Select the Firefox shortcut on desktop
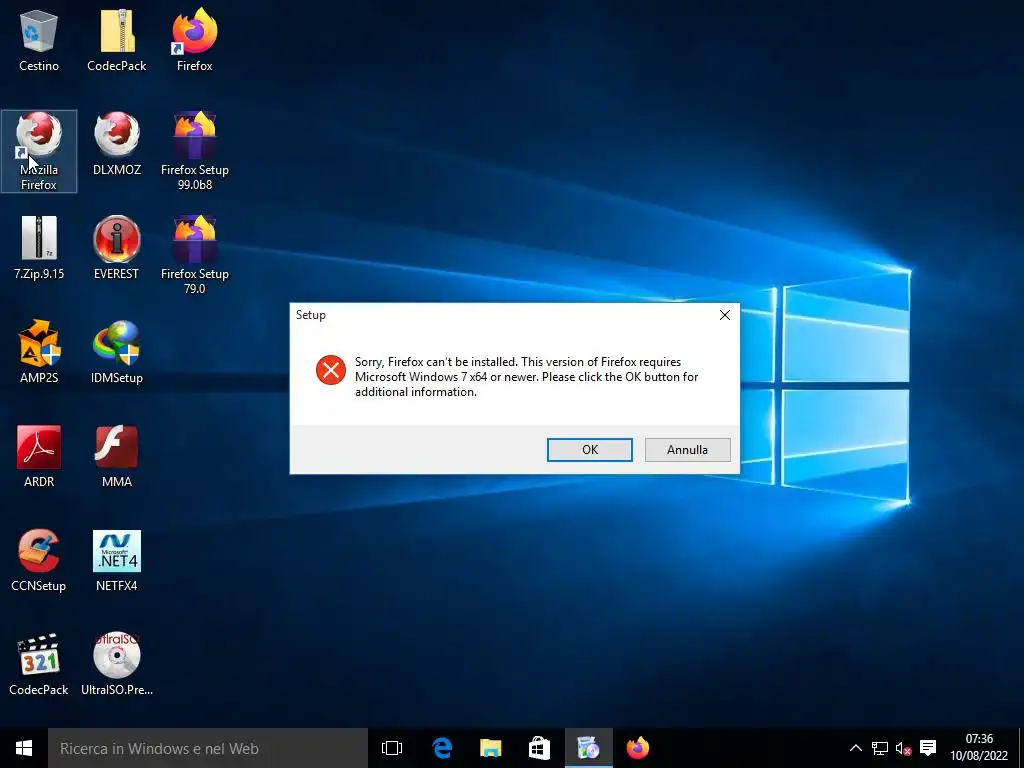The height and width of the screenshot is (768, 1024). pos(195,39)
